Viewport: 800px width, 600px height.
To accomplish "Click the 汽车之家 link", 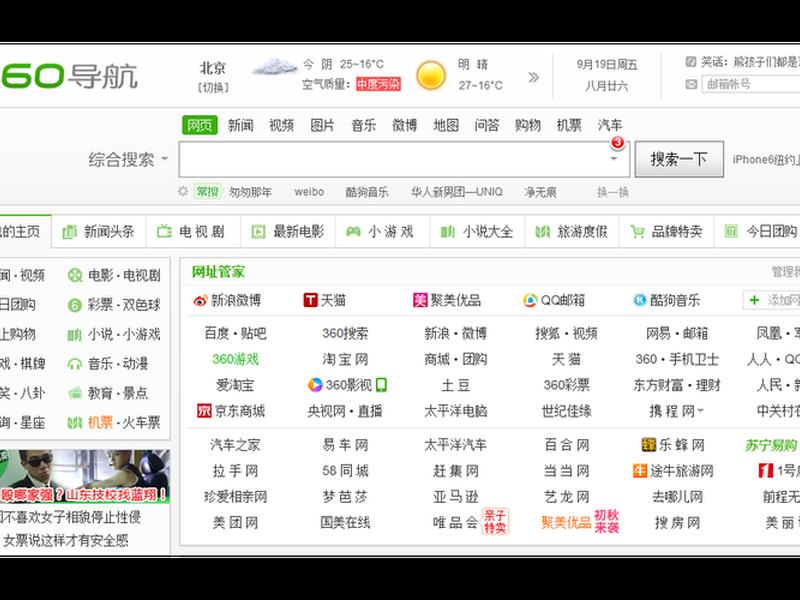I will coord(235,445).
